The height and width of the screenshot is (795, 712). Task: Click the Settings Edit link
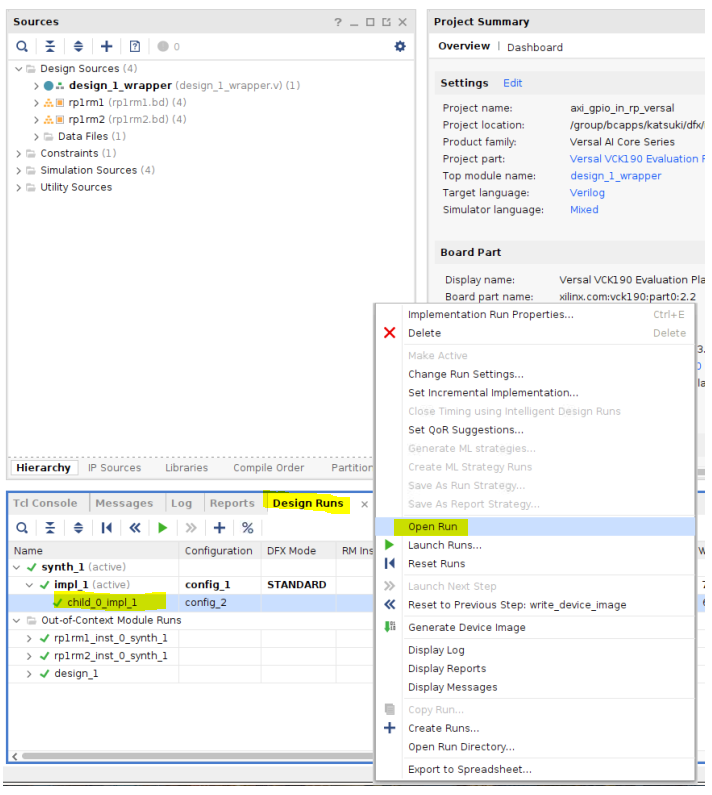point(512,83)
